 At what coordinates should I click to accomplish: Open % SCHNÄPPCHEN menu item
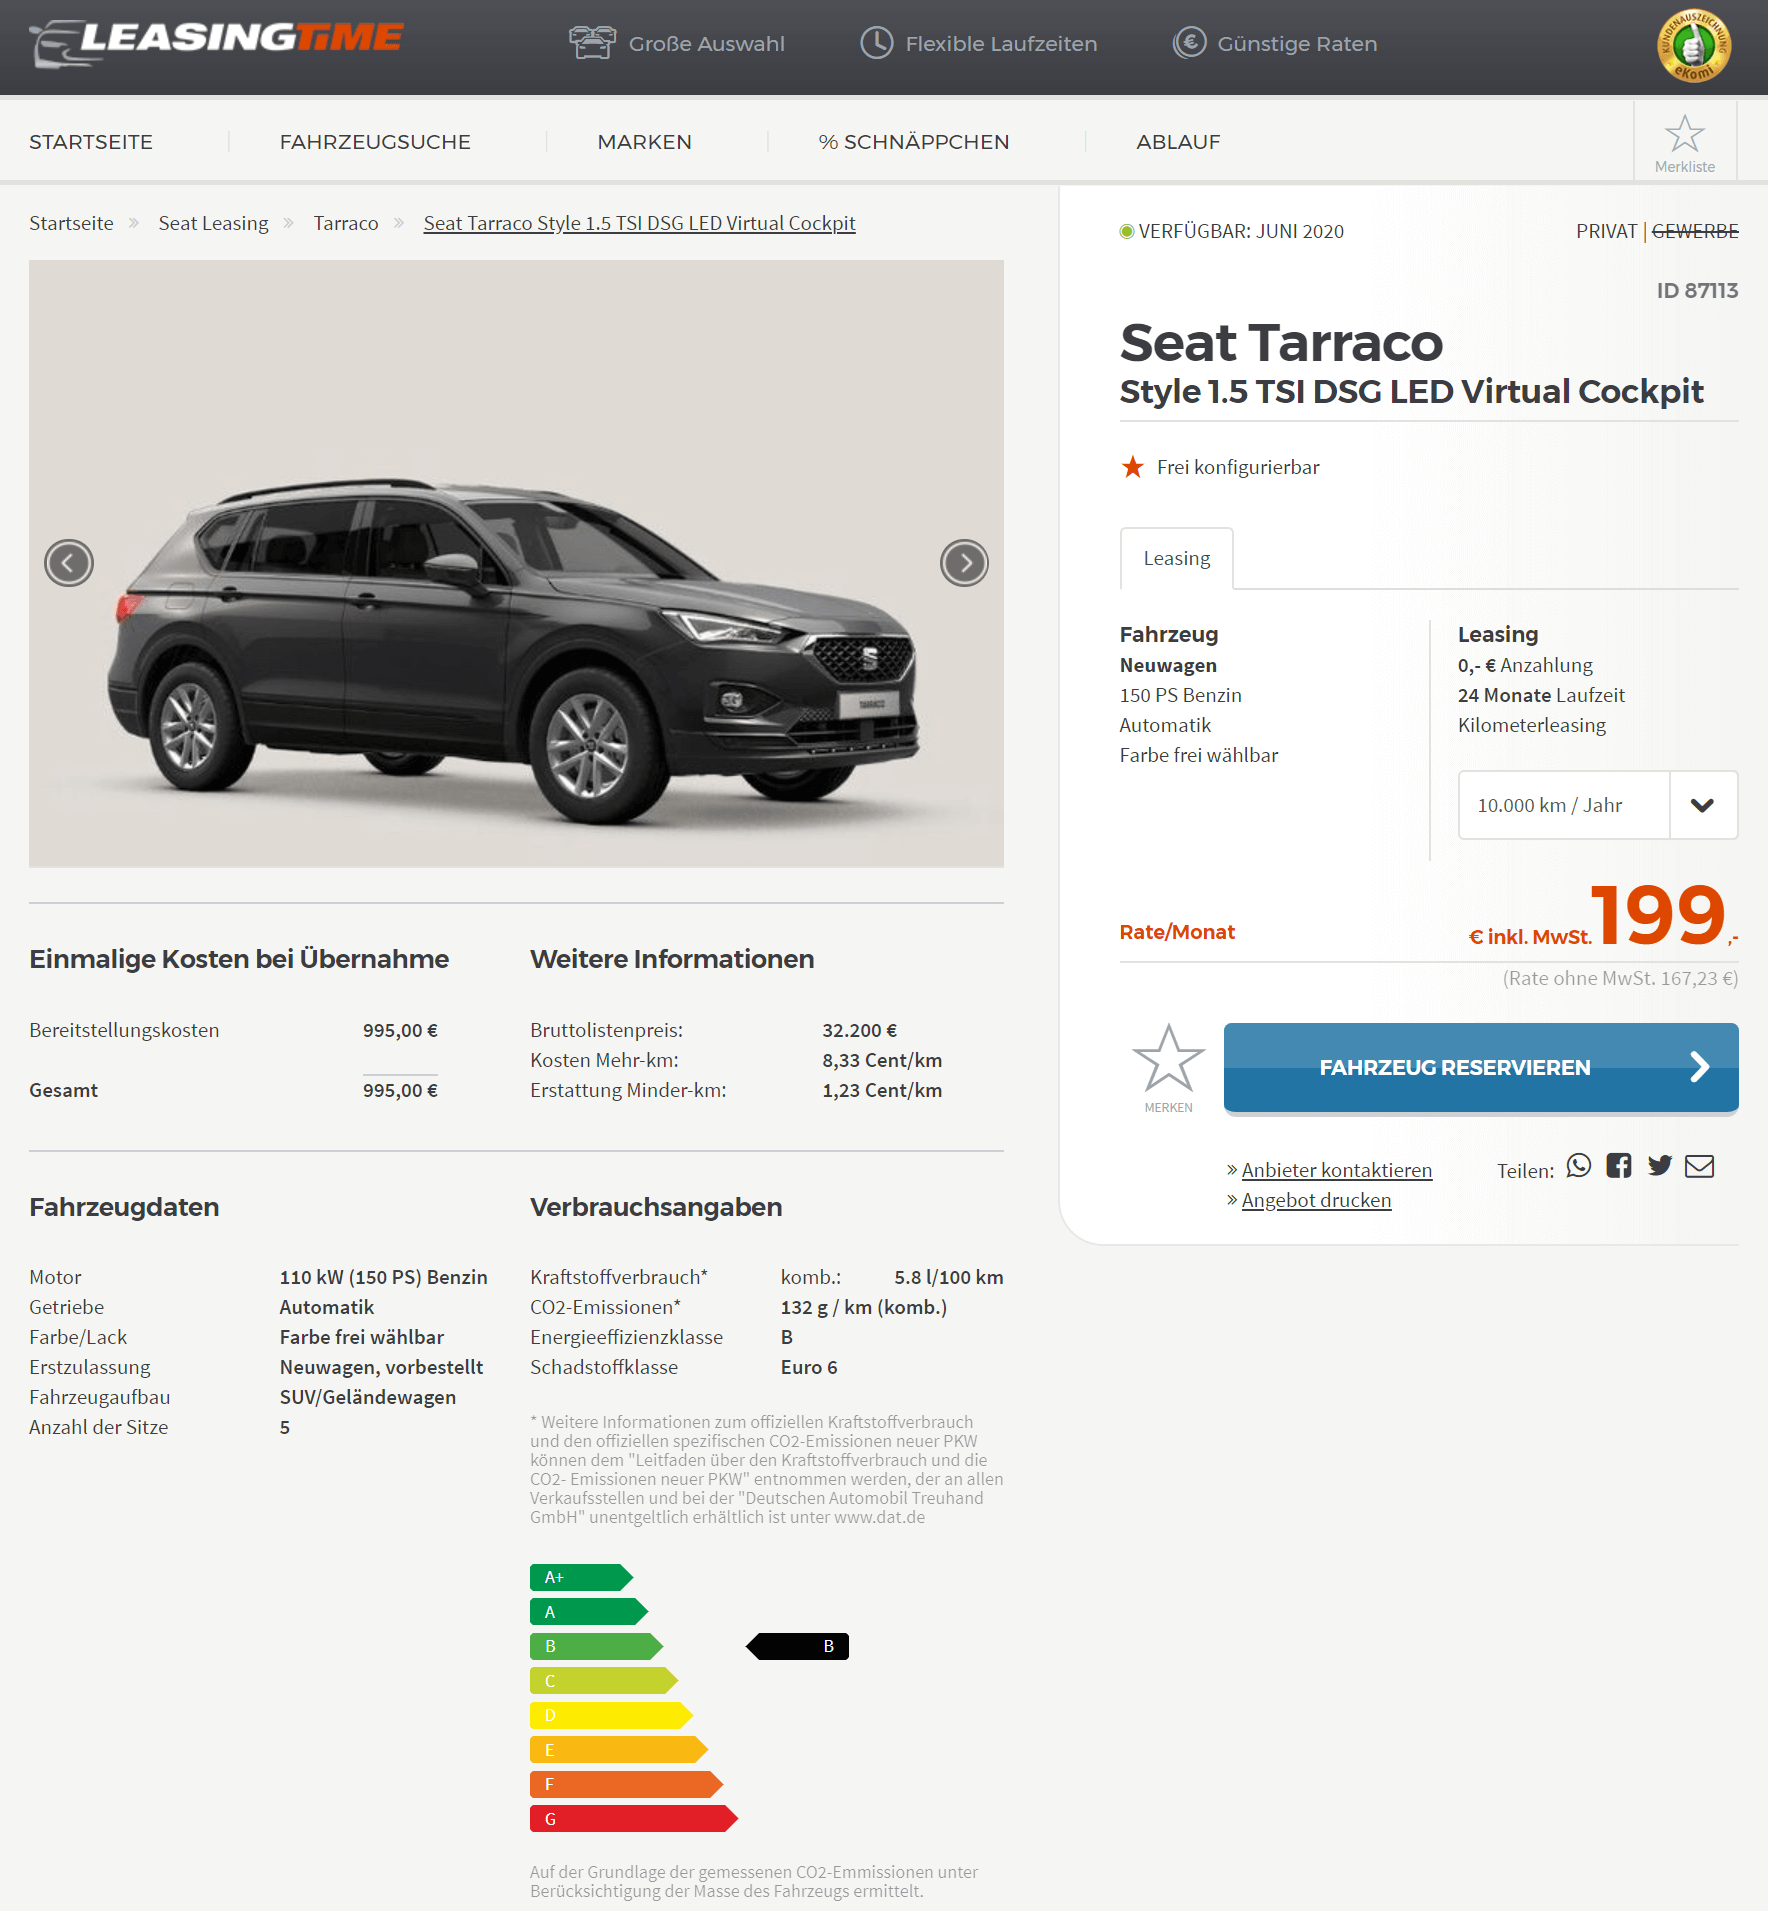(913, 142)
